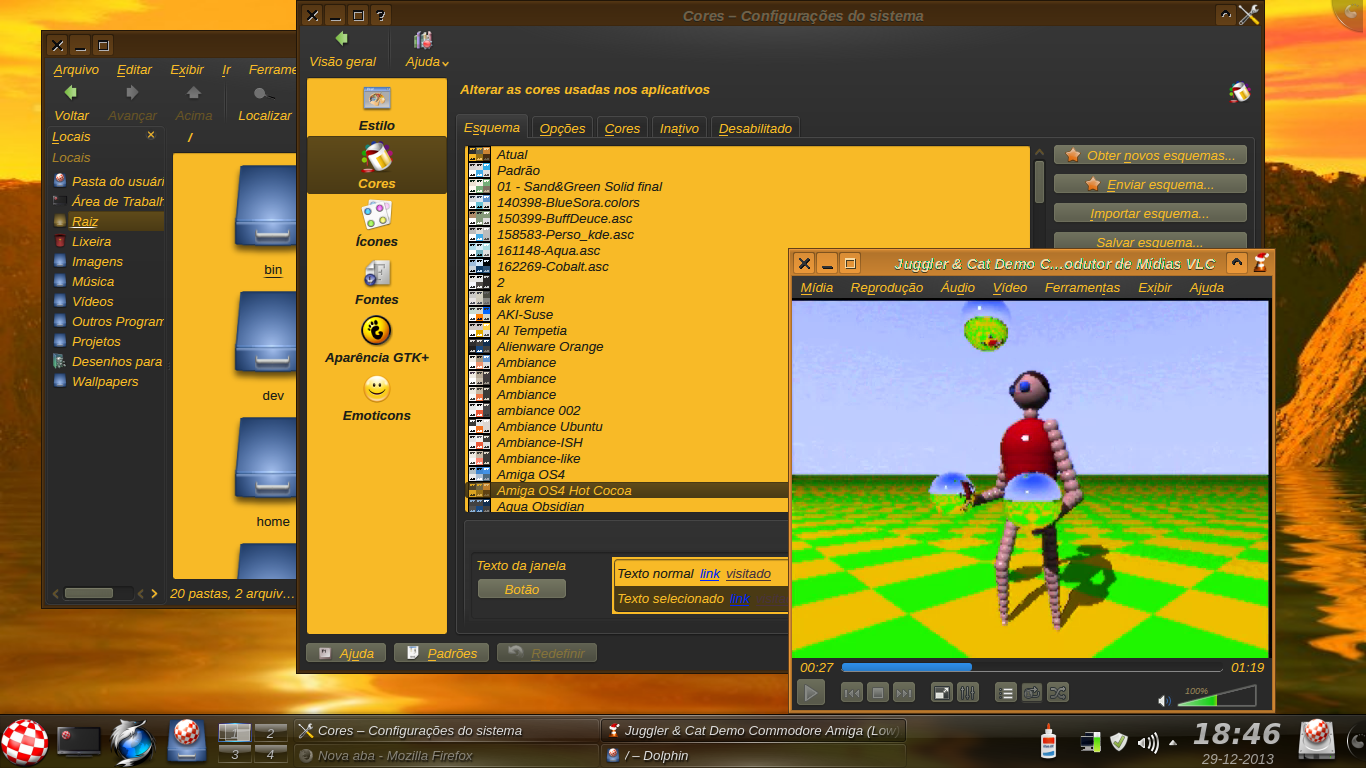Click Enviar esquema button
The height and width of the screenshot is (768, 1366).
point(1150,184)
